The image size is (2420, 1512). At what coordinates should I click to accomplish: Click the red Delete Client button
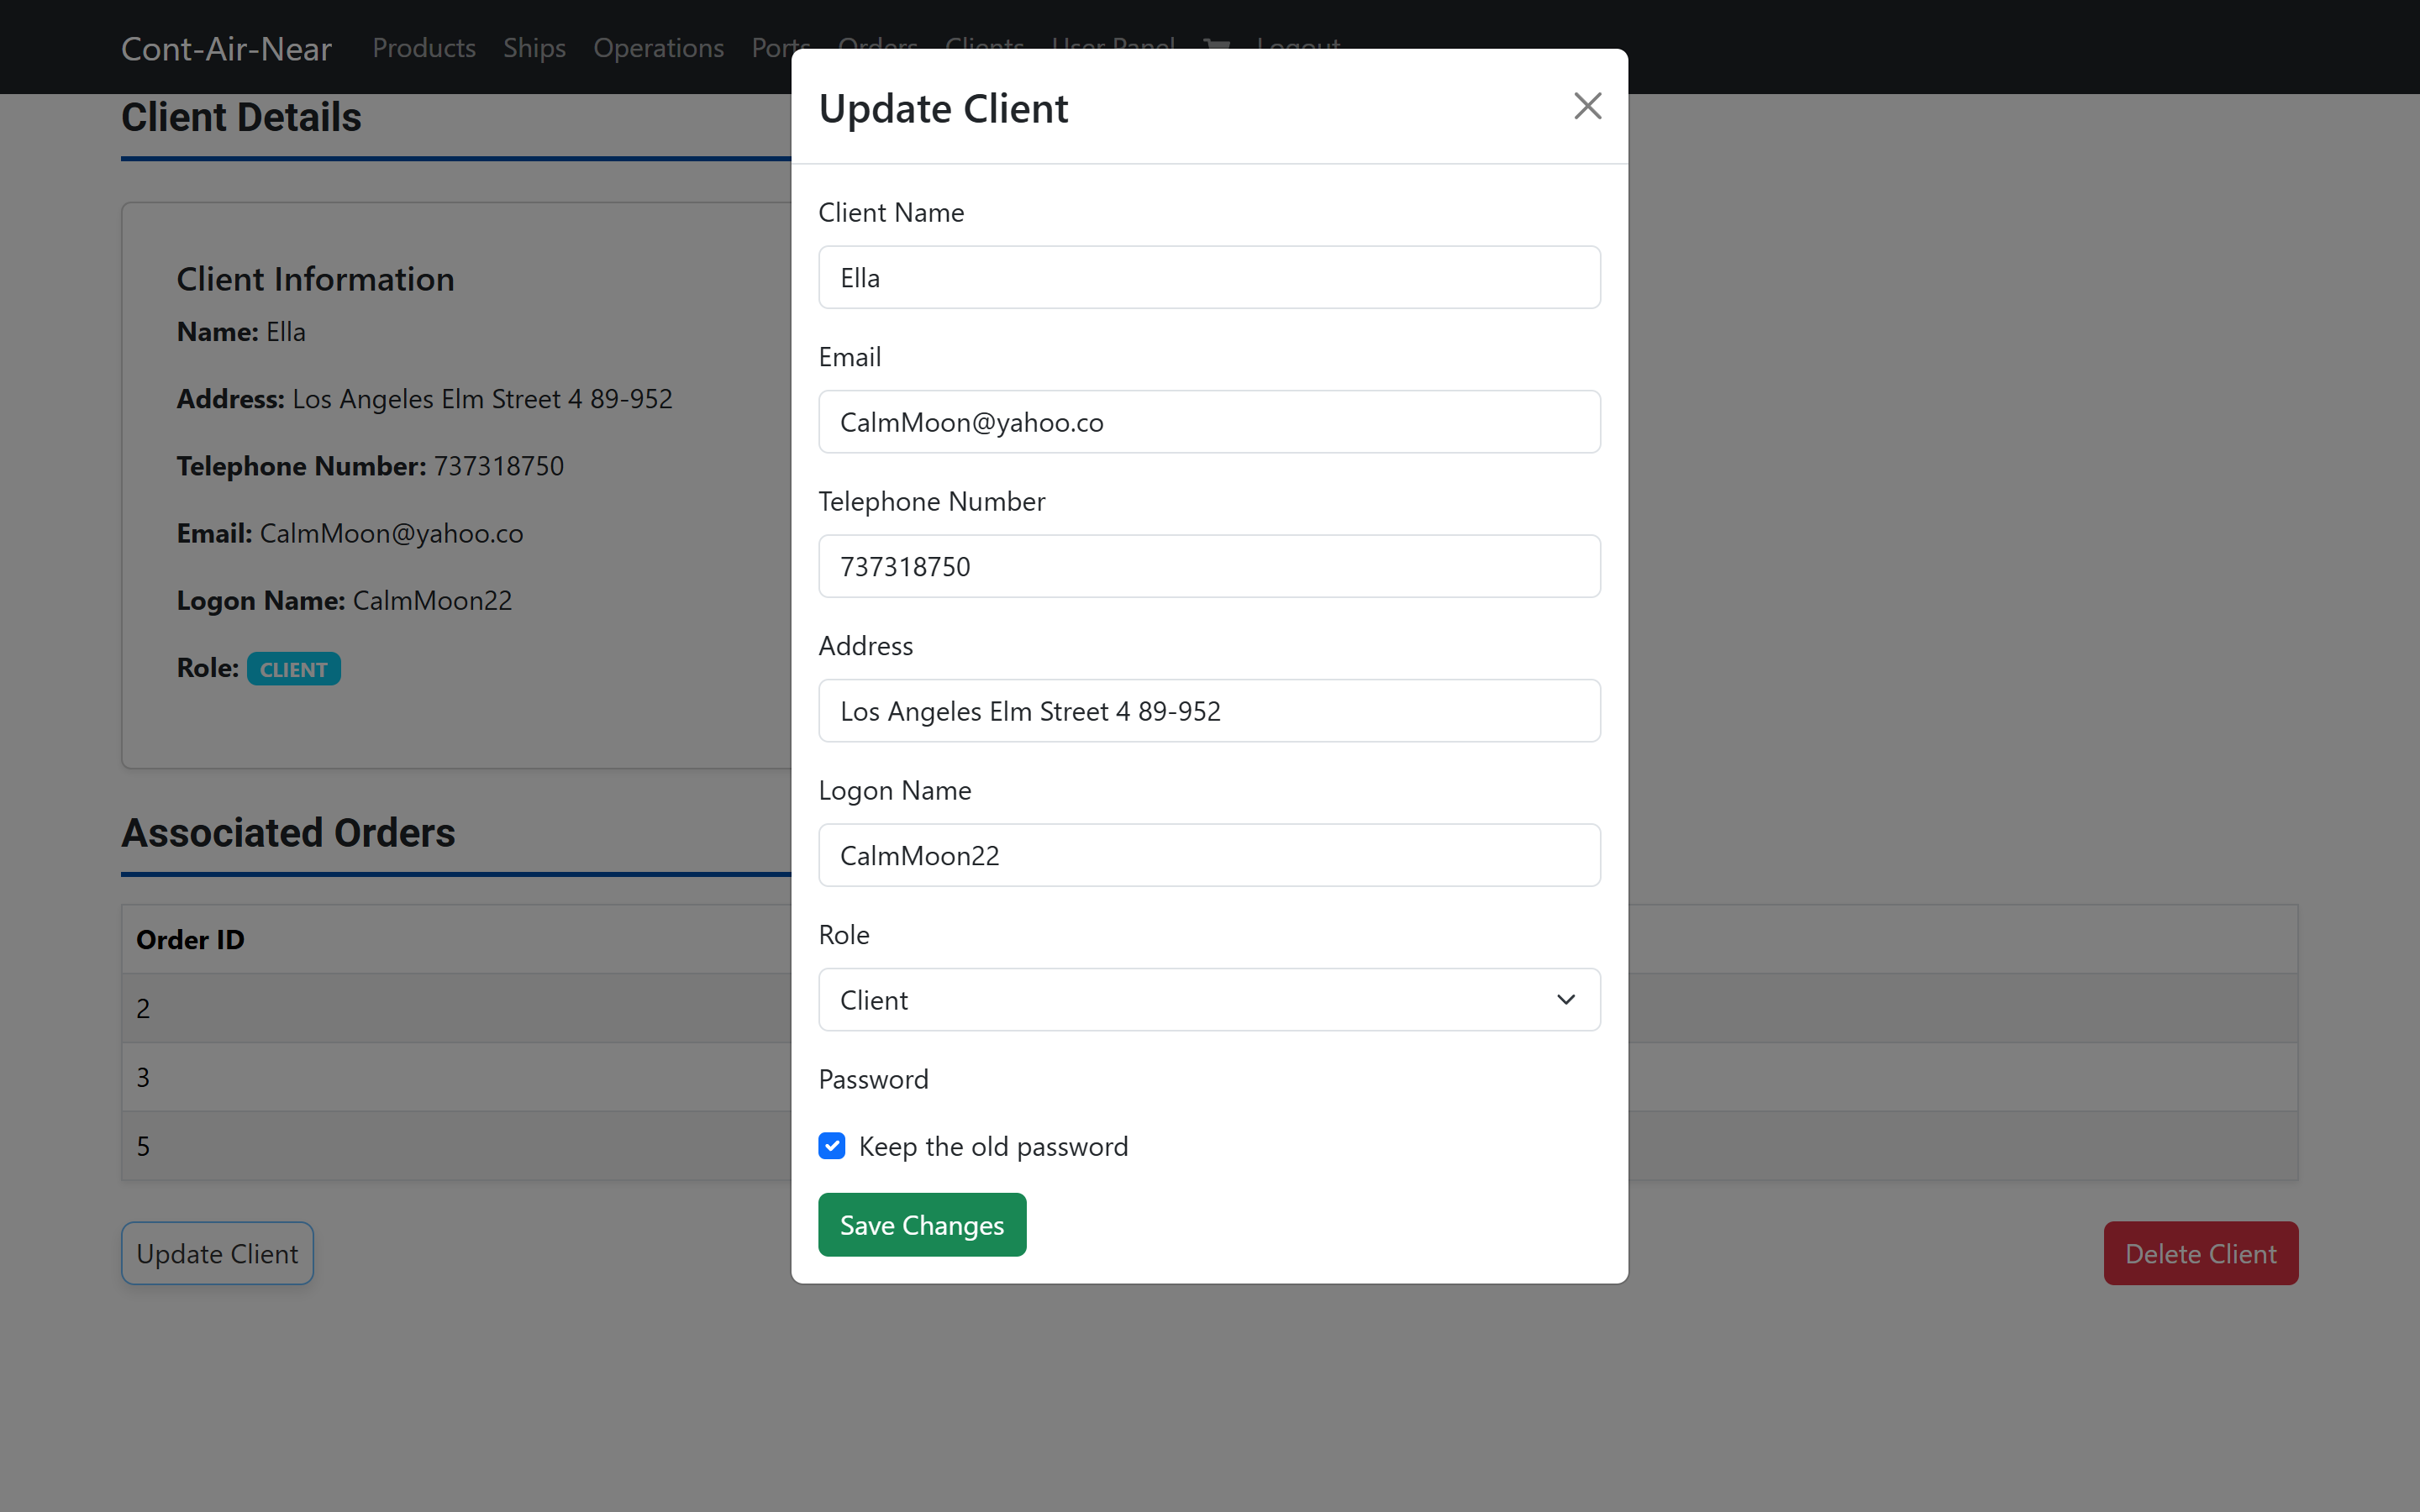(2200, 1253)
